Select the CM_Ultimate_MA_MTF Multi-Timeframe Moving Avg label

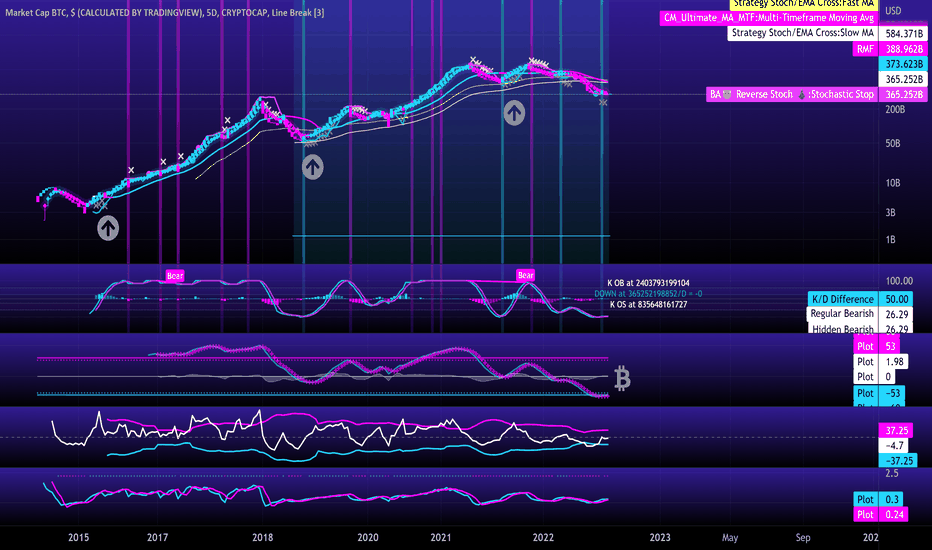coord(769,18)
